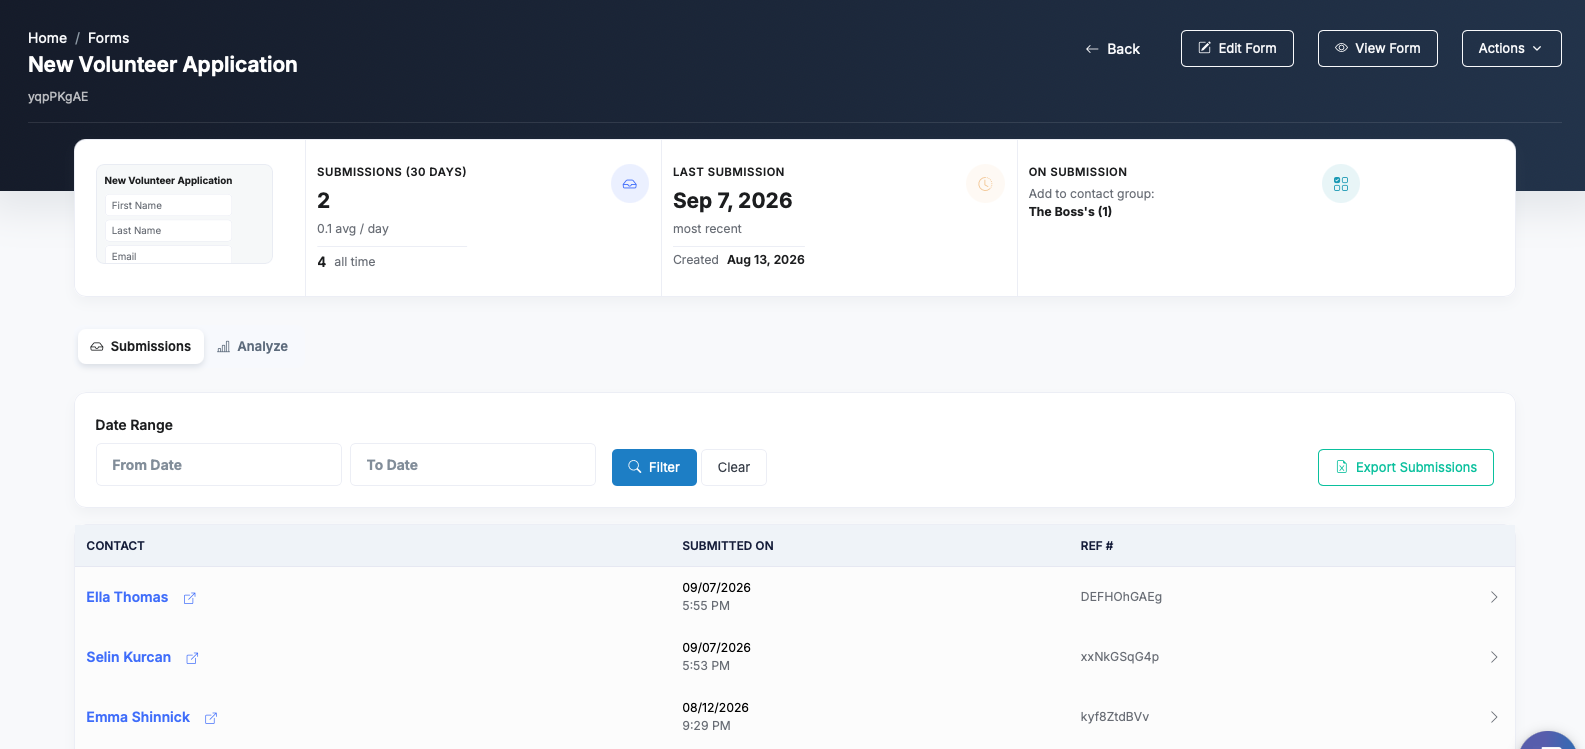Screen dimensions: 1585x749
Task: Navigate to Forms in the breadcrumb
Action: pos(109,38)
